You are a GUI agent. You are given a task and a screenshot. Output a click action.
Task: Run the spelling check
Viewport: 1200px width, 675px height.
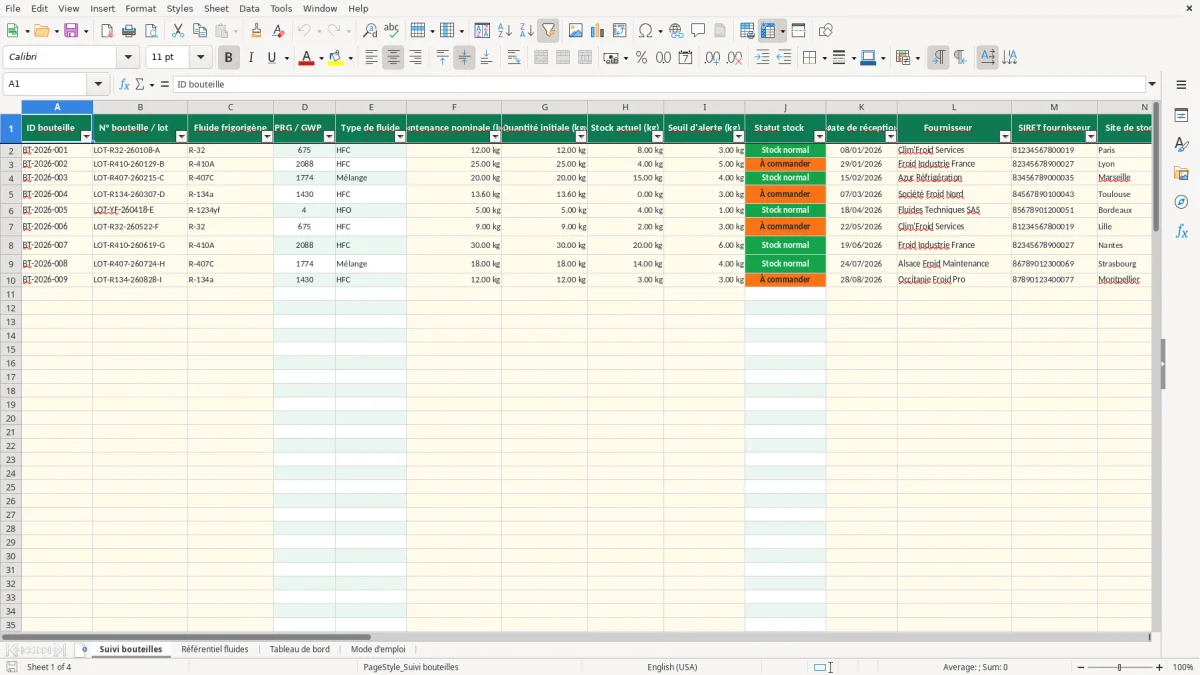click(392, 31)
